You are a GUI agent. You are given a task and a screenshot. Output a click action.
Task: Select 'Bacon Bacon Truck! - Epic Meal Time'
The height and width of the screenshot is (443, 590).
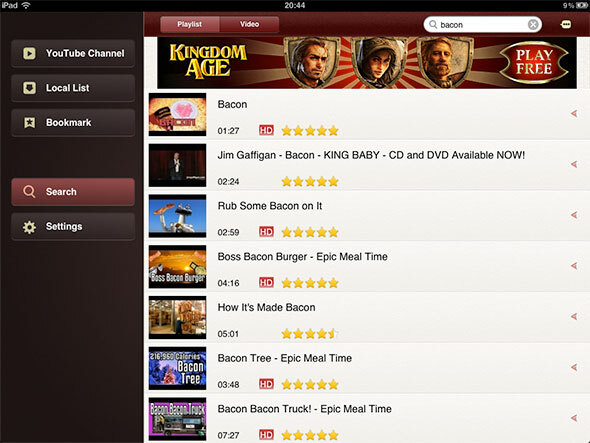pos(304,409)
